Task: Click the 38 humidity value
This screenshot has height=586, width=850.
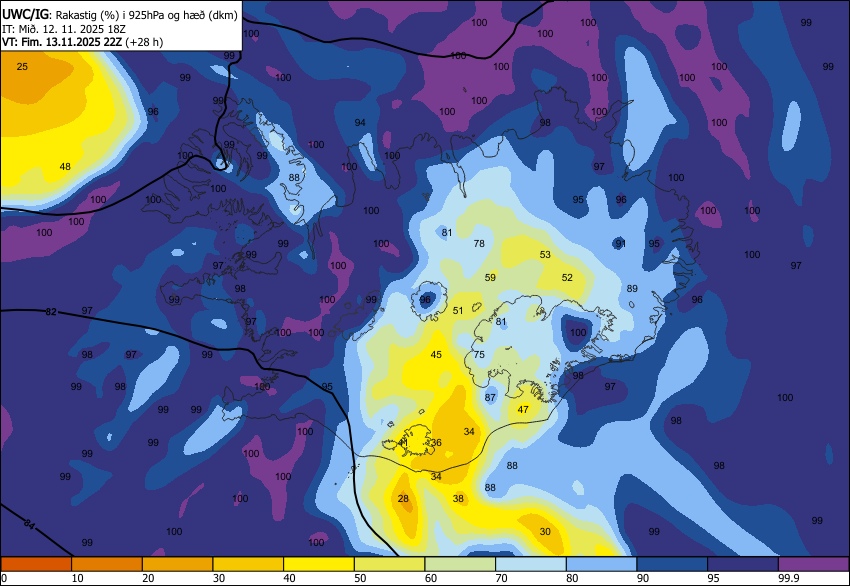Action: pyautogui.click(x=458, y=498)
